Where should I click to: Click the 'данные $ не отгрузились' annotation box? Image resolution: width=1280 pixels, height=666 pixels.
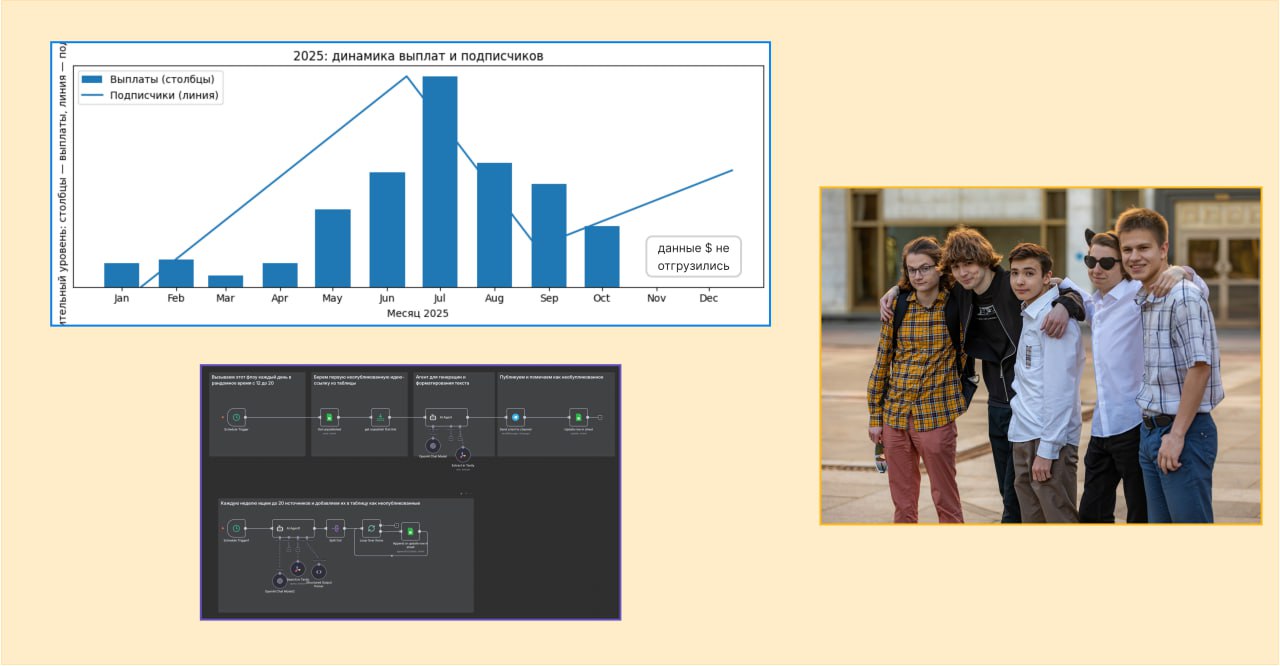click(693, 257)
